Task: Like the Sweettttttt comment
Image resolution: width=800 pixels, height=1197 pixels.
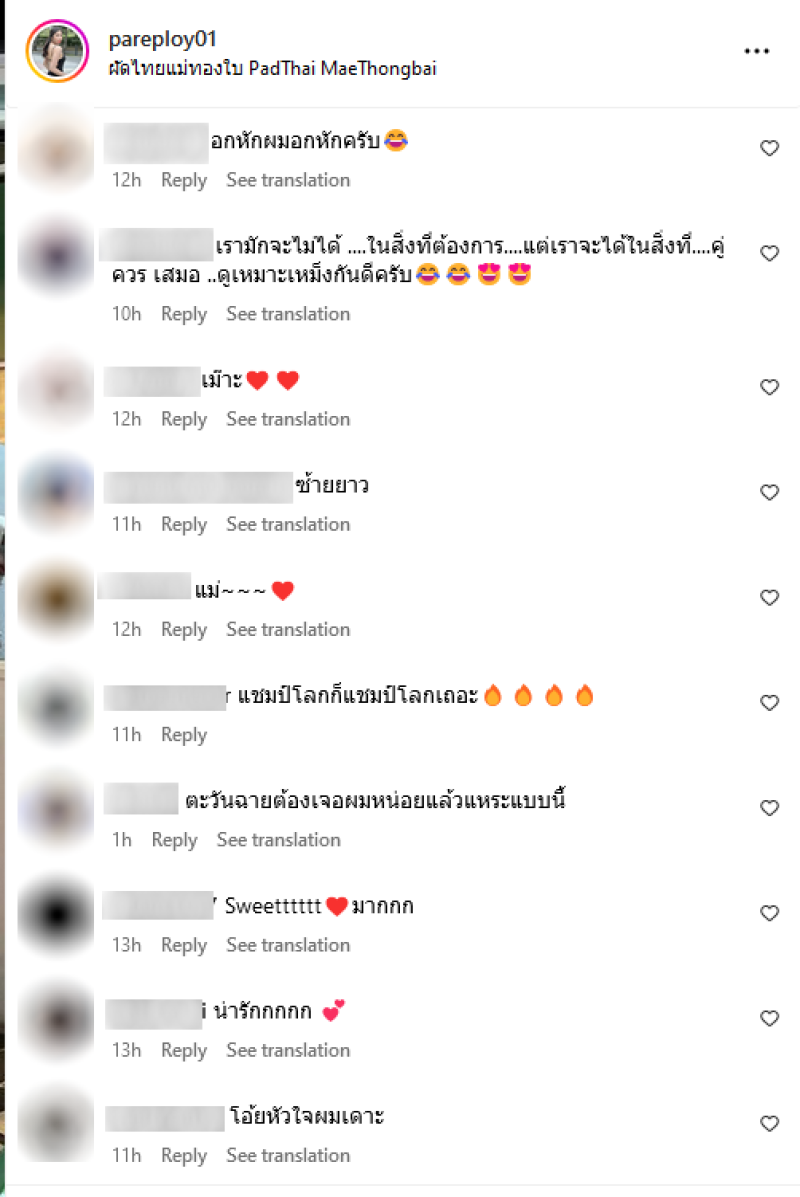Action: tap(769, 913)
